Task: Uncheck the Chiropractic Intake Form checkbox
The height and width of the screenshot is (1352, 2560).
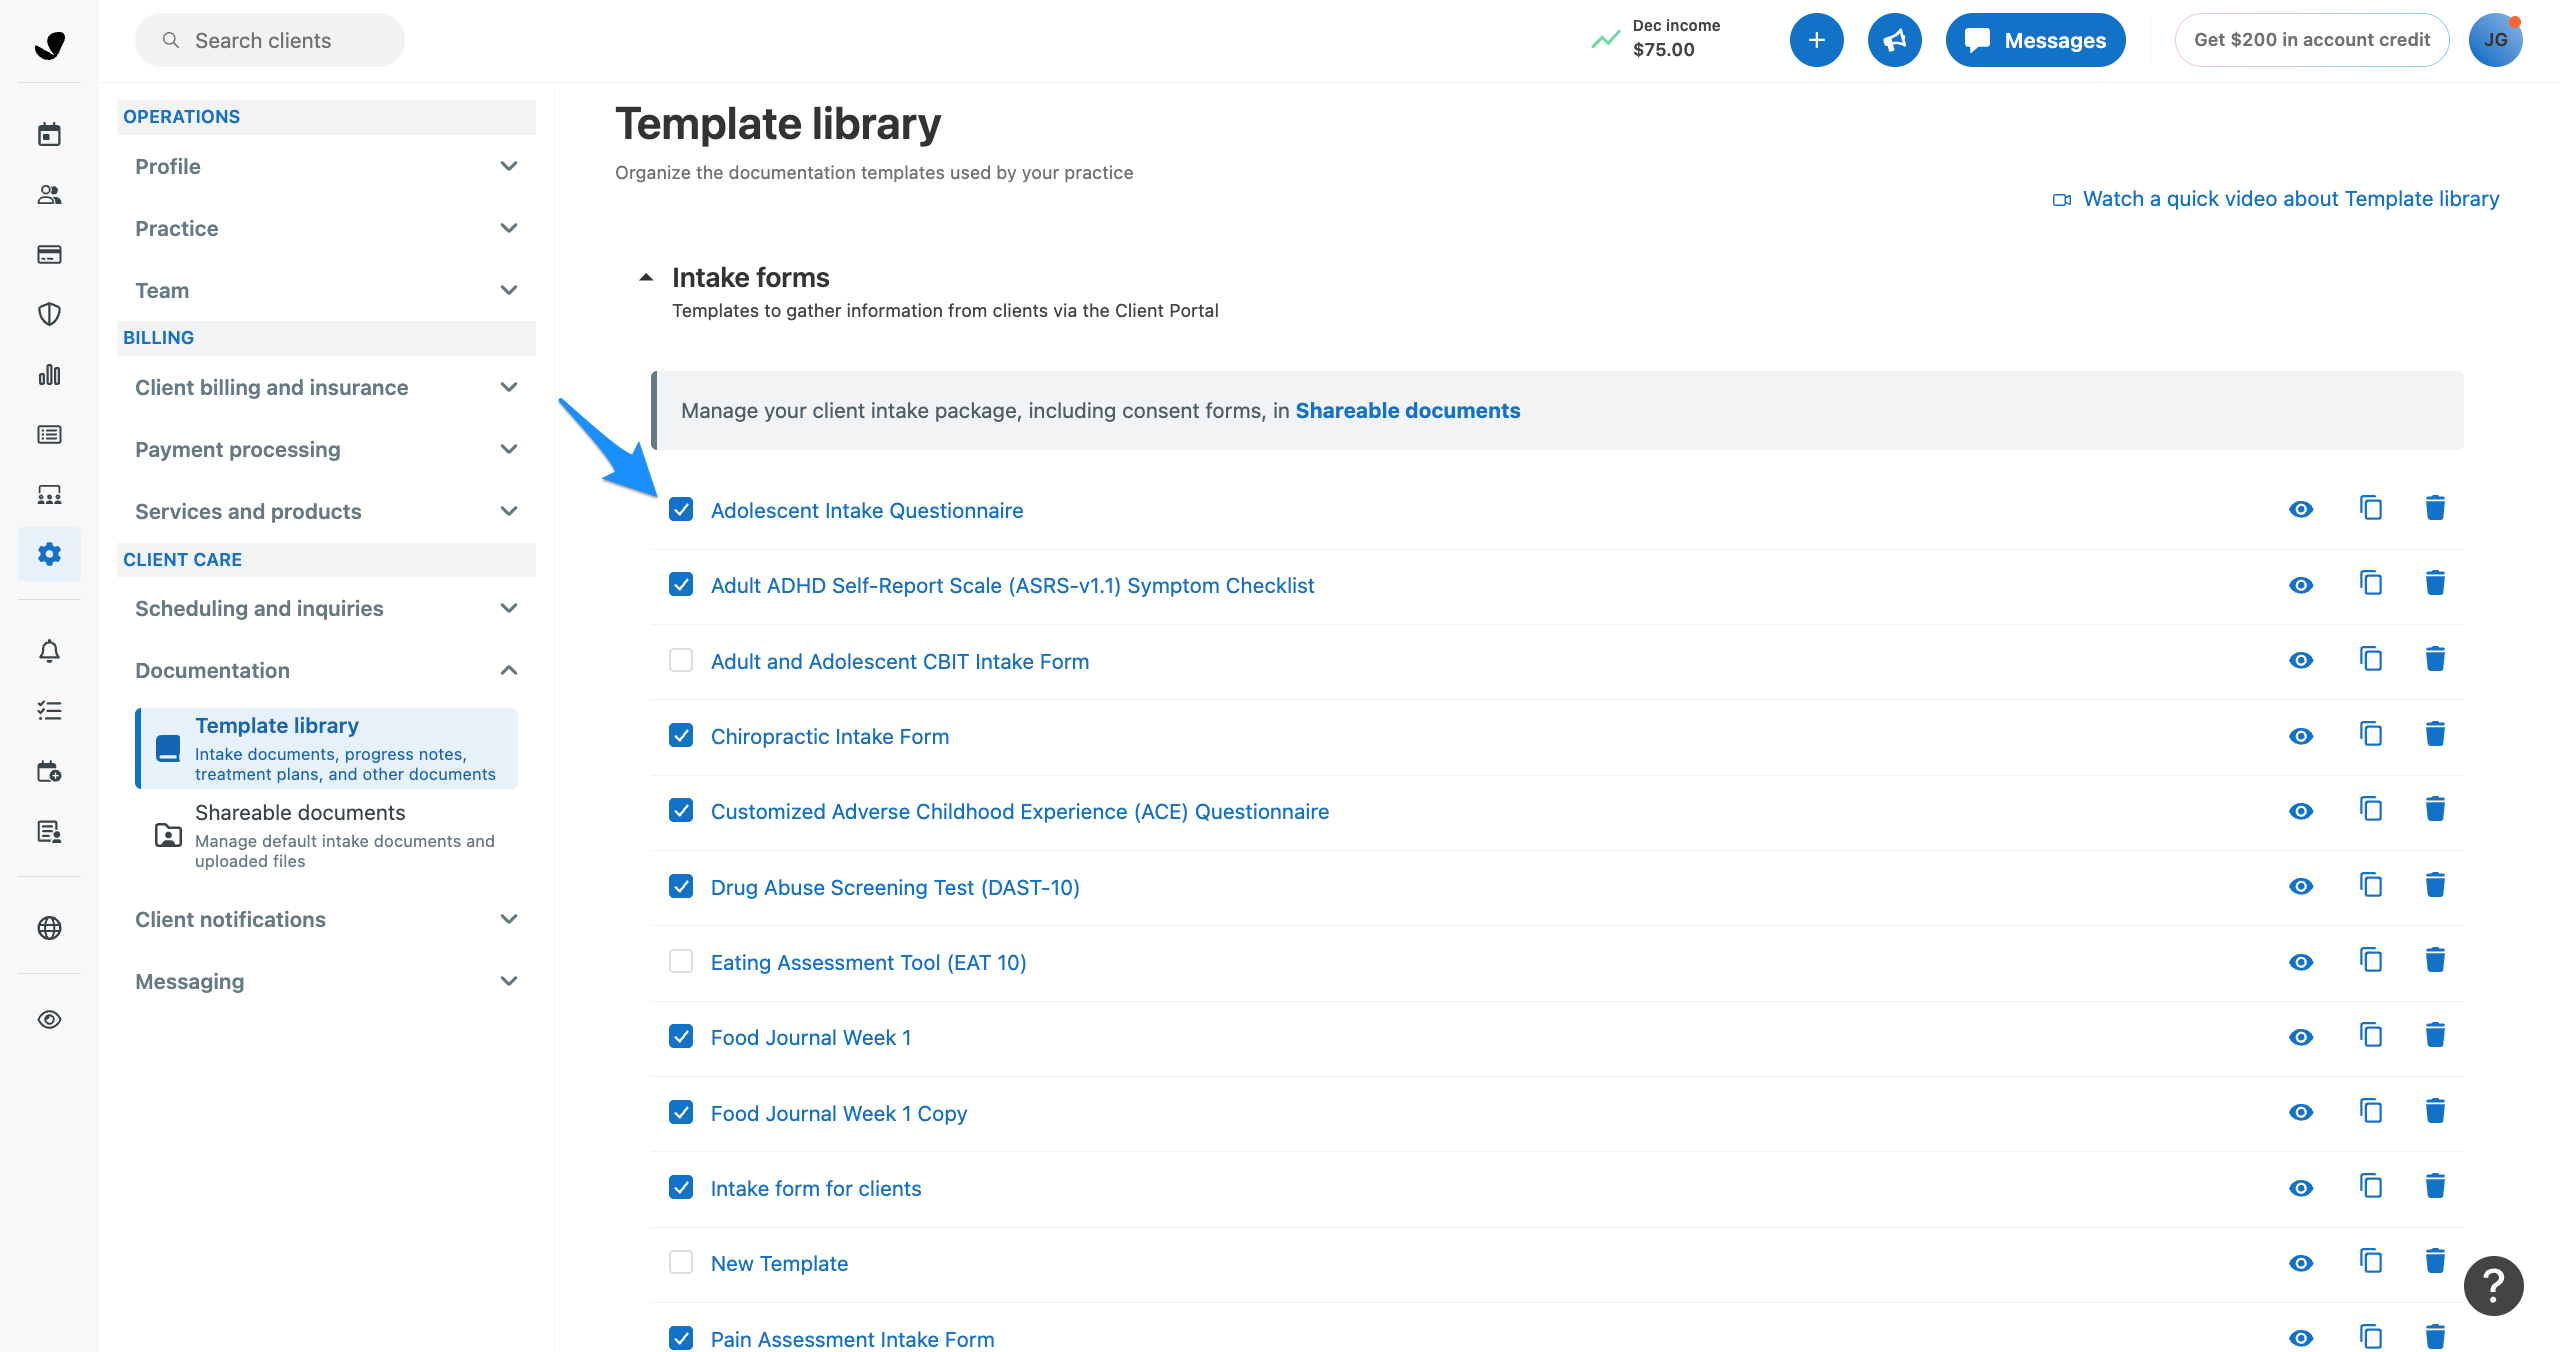Action: pyautogui.click(x=681, y=735)
